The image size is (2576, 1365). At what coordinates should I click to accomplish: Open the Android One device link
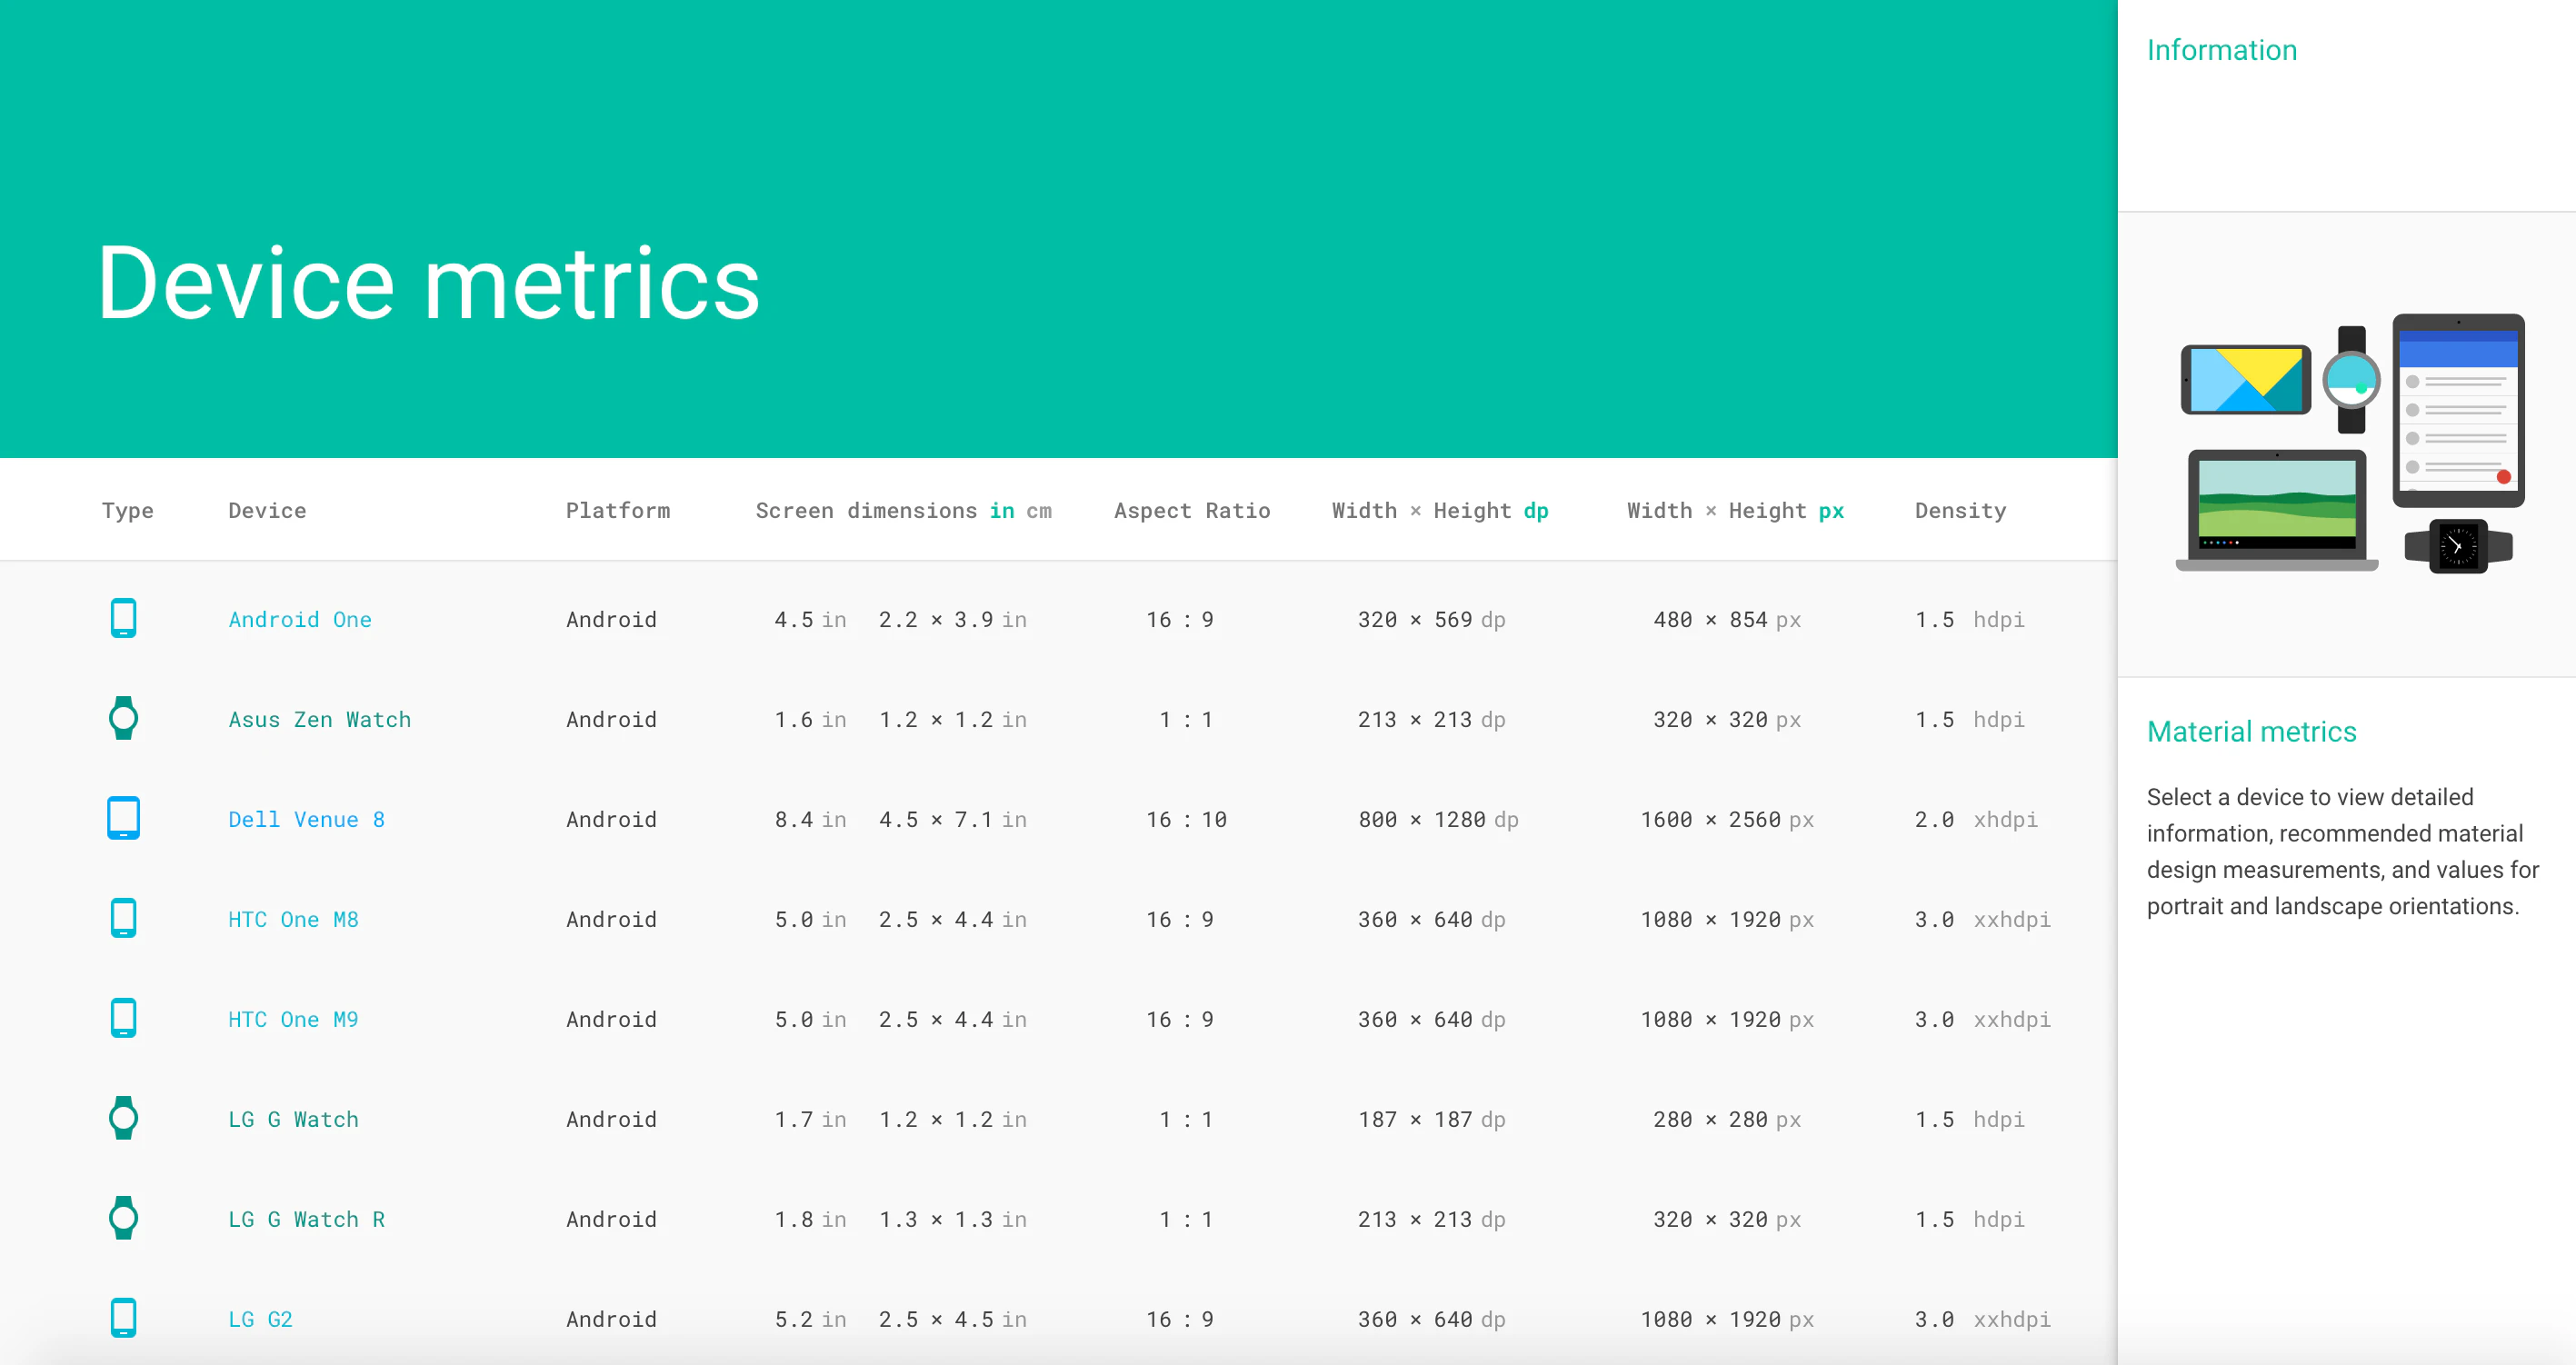[299, 620]
